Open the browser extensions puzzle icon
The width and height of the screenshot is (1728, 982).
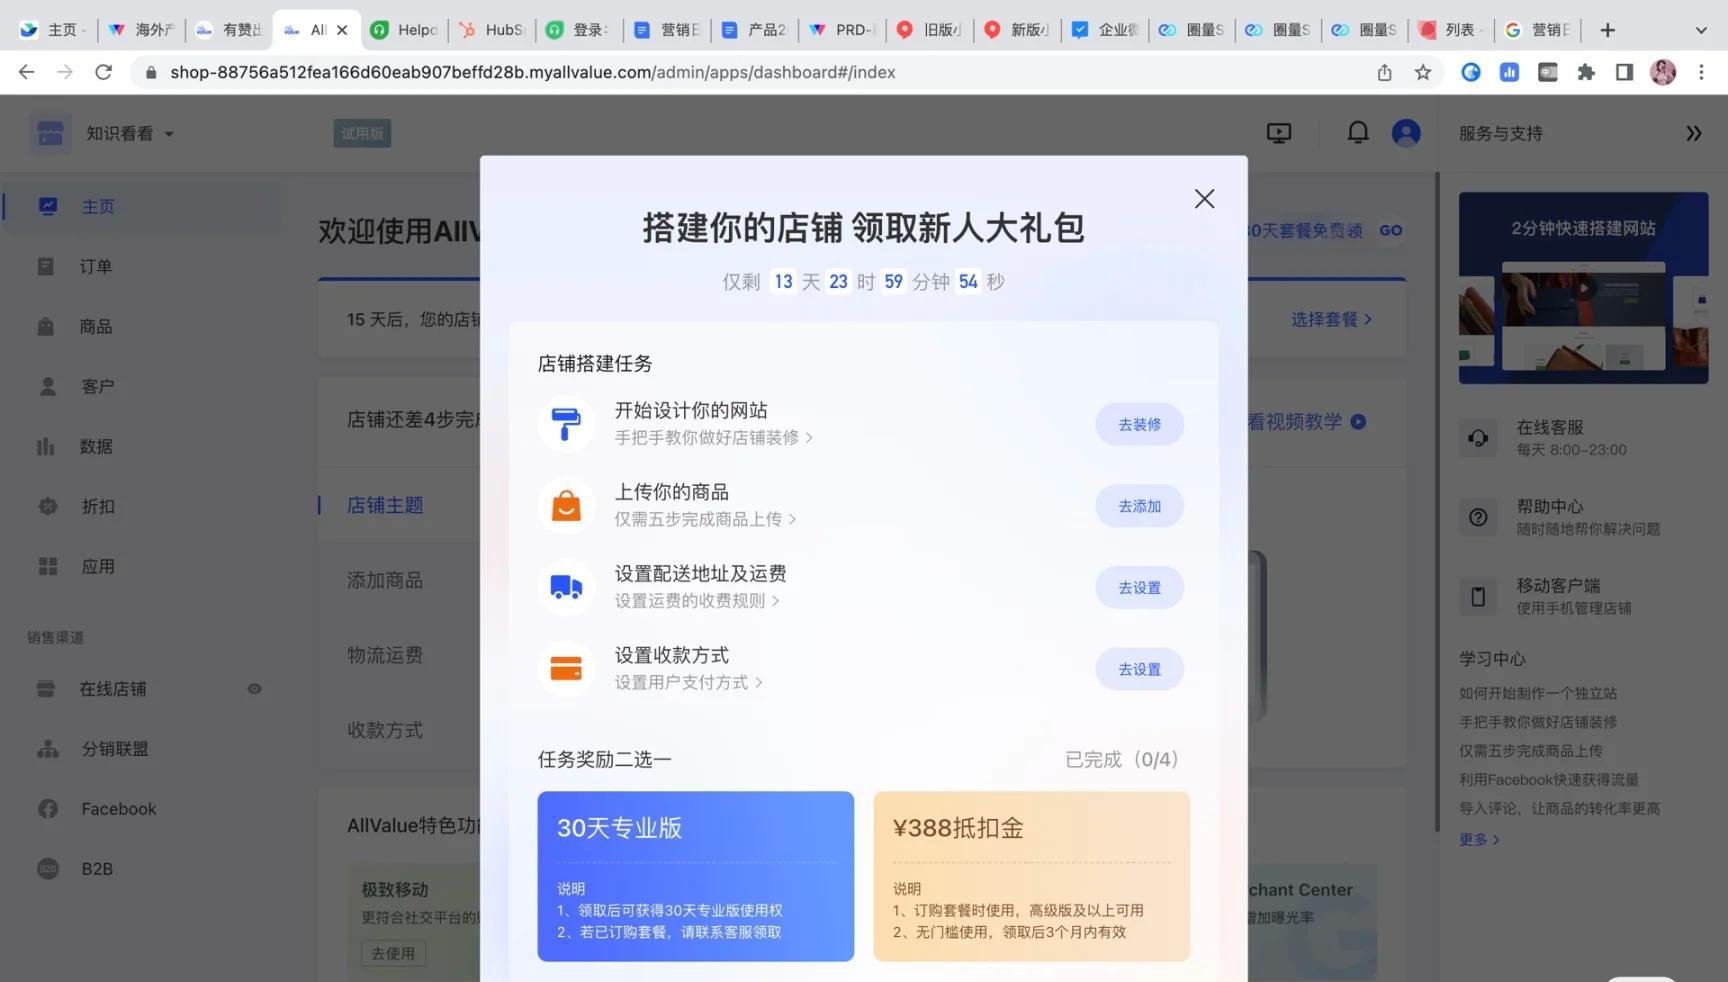(x=1586, y=72)
